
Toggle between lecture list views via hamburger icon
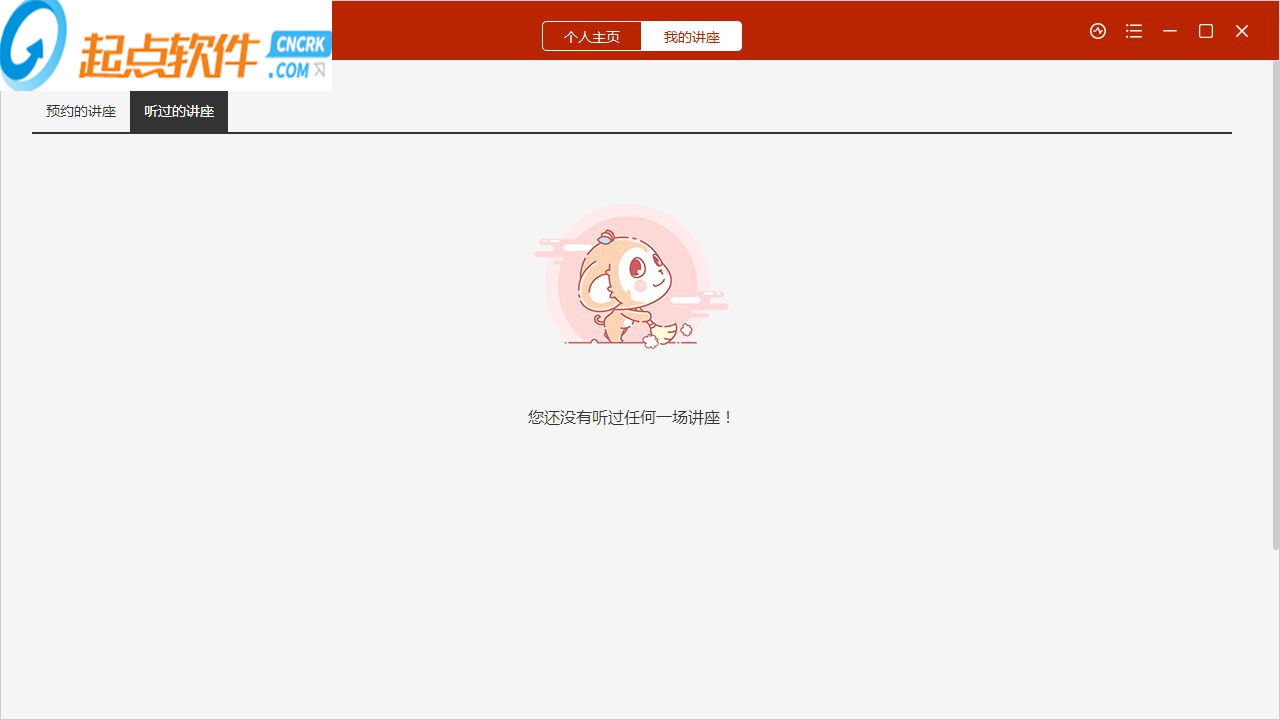(1133, 31)
